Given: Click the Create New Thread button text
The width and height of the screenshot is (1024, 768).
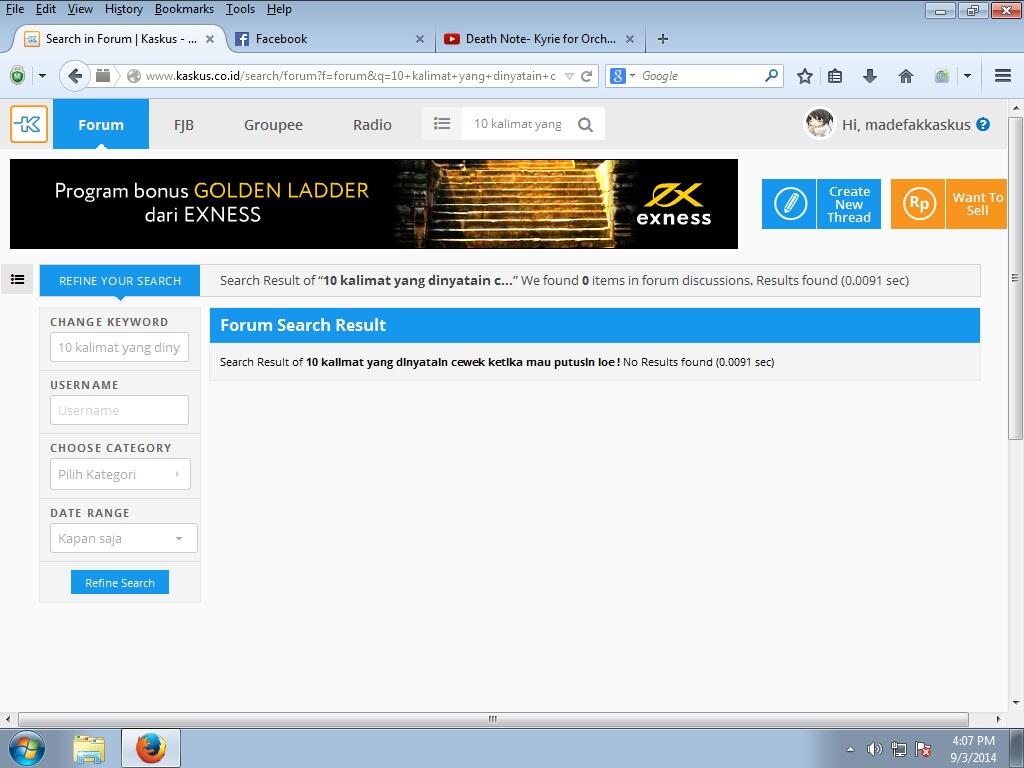Looking at the screenshot, I should (x=849, y=204).
